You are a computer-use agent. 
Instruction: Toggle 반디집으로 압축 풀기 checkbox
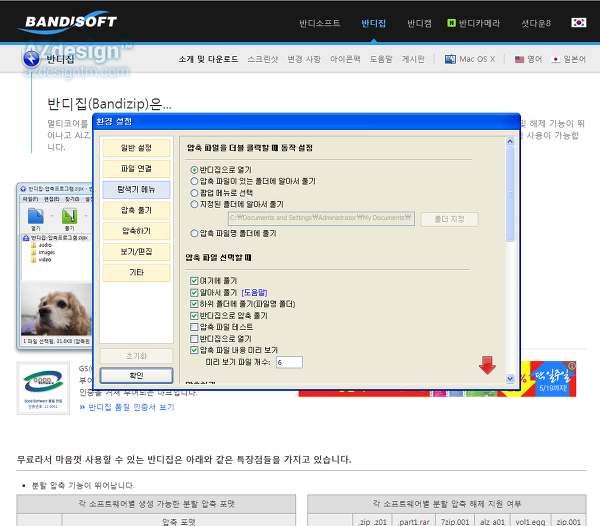coord(194,316)
